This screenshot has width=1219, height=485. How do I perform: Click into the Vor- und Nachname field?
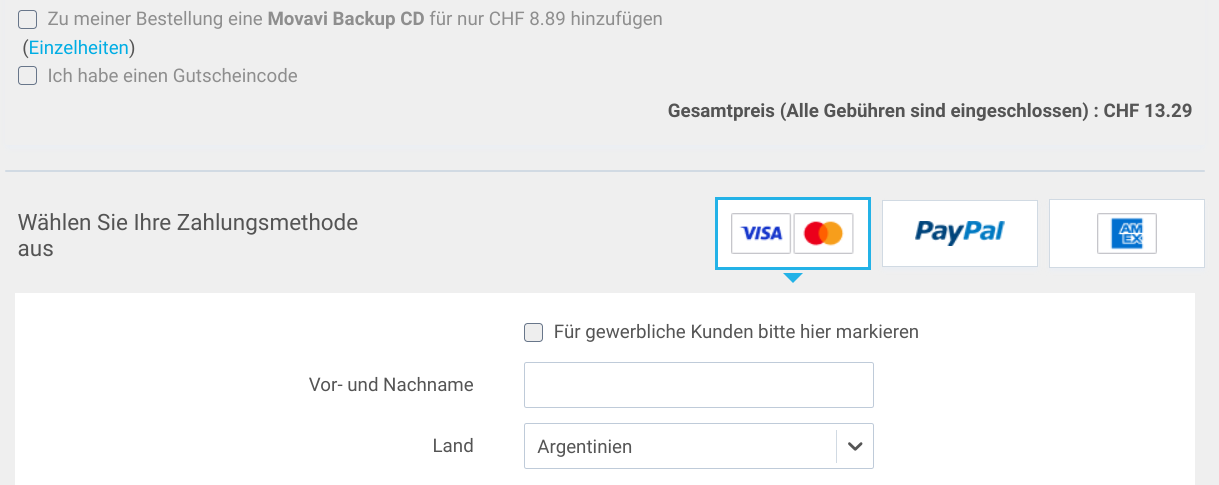[698, 385]
